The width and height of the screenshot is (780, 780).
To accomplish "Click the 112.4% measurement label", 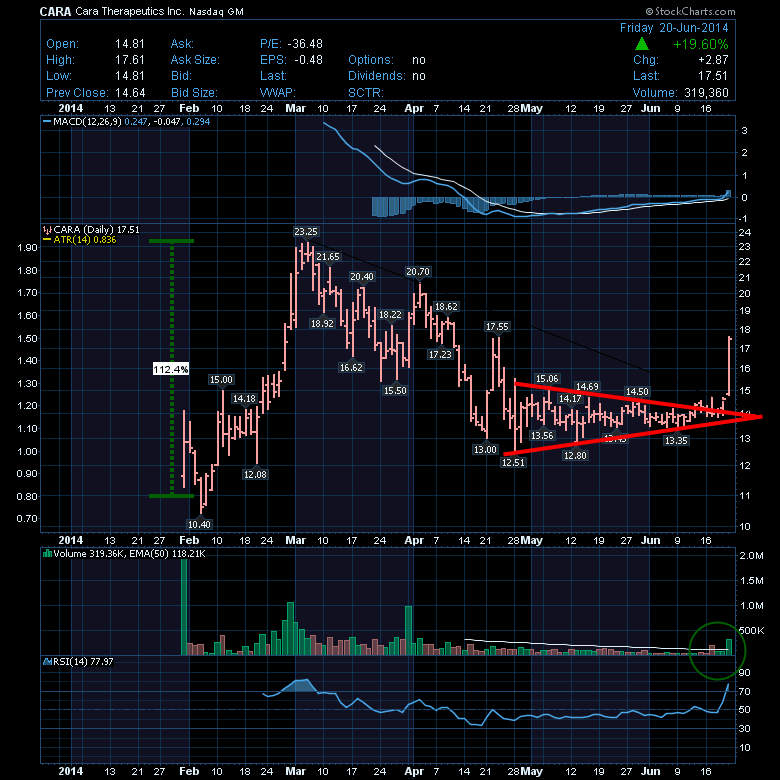I will coord(171,369).
